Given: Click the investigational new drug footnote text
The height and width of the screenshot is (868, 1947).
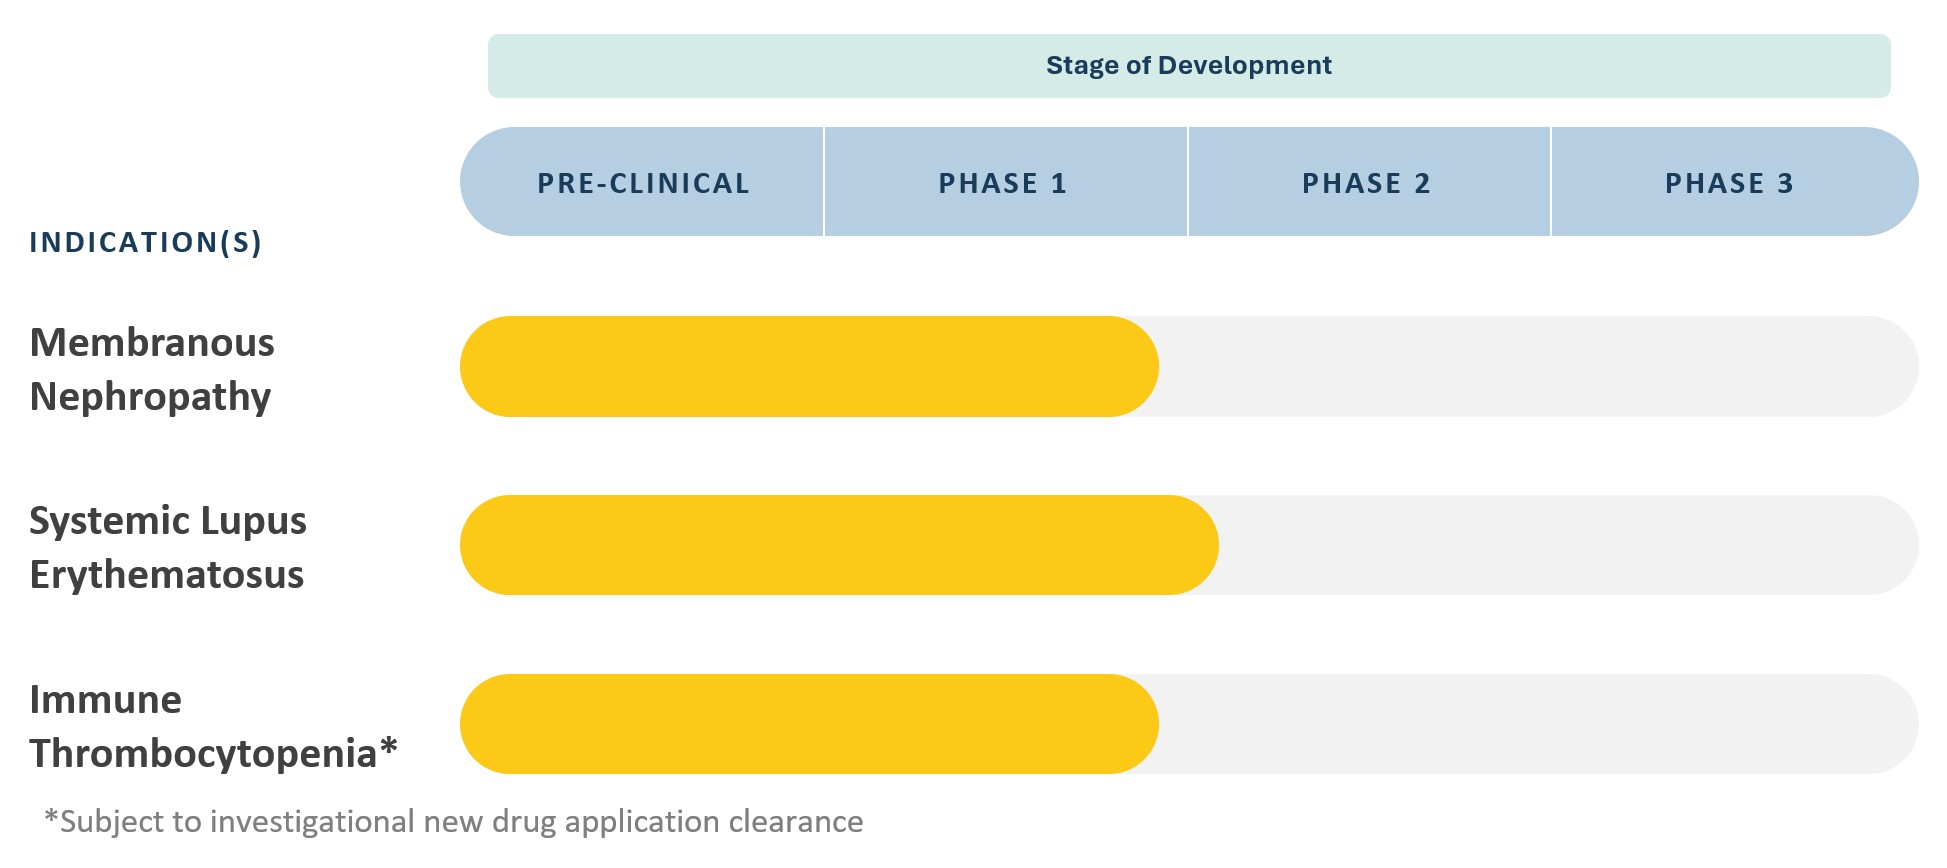Looking at the screenshot, I should point(453,822).
